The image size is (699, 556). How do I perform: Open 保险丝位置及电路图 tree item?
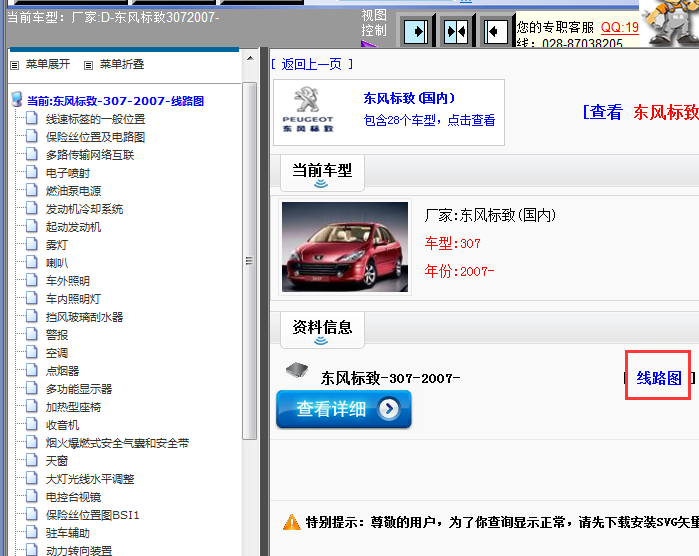[x=95, y=137]
